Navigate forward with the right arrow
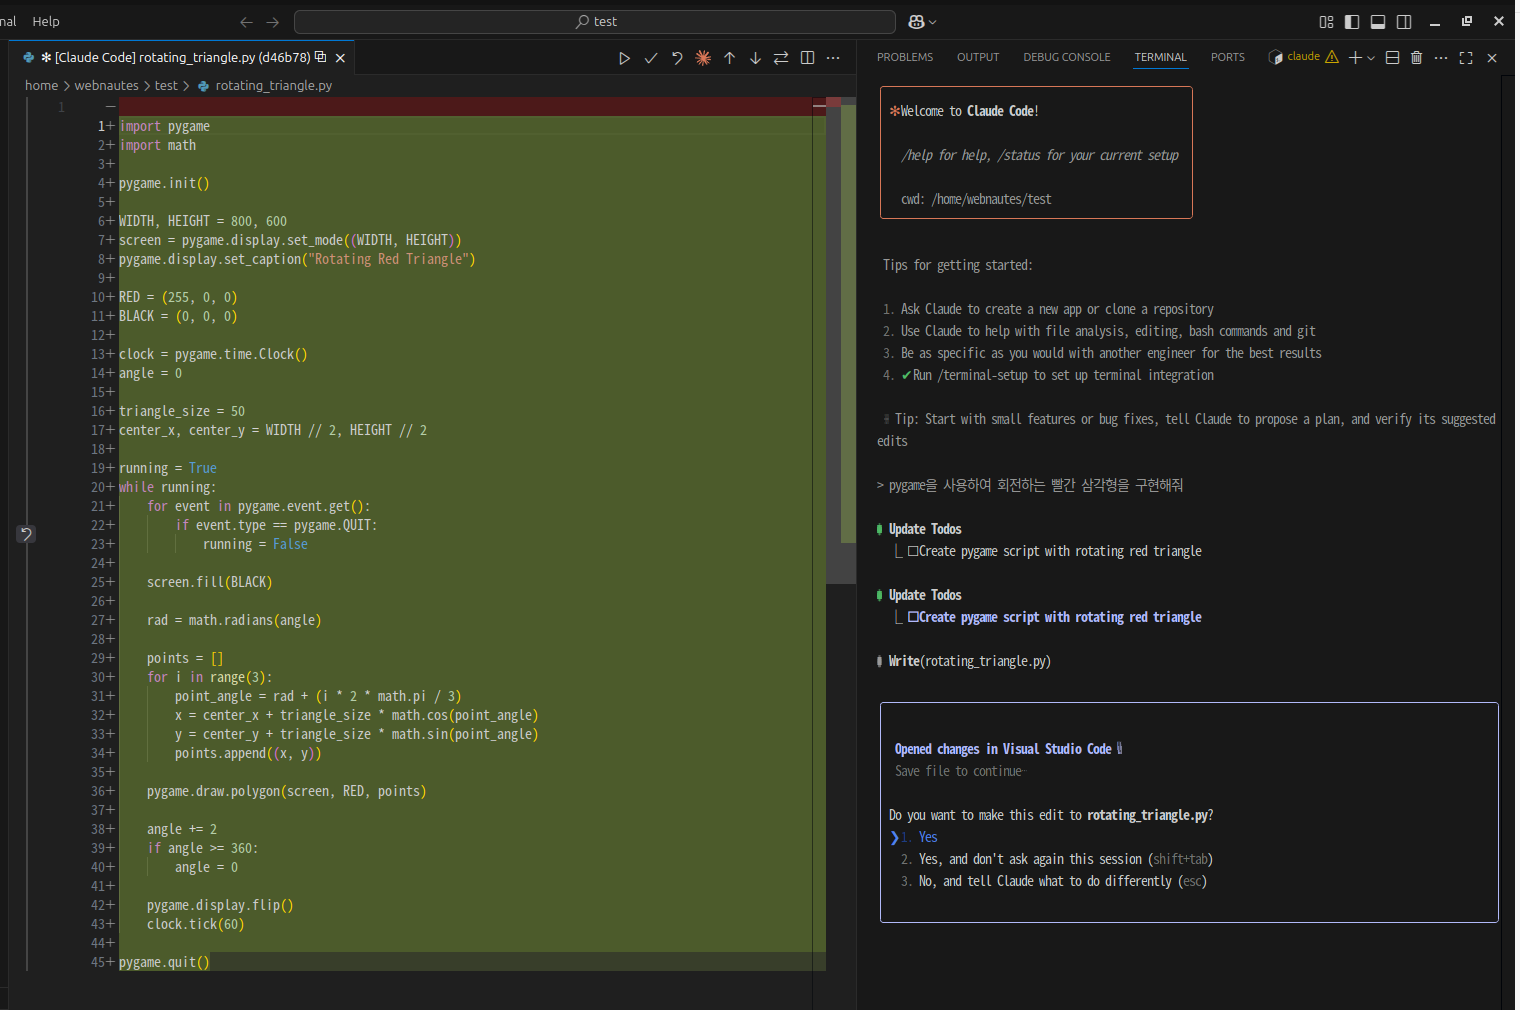The width and height of the screenshot is (1520, 1010). point(273,22)
